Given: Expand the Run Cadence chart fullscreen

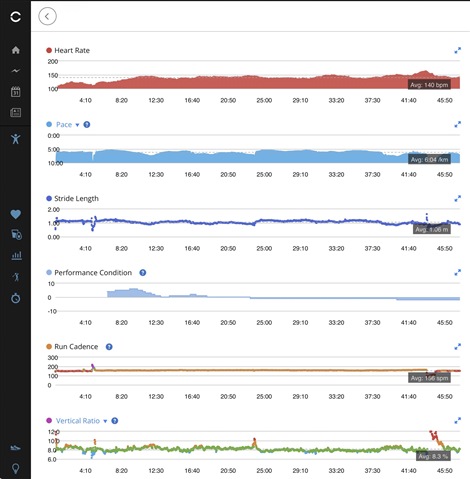Looking at the screenshot, I should [x=458, y=347].
